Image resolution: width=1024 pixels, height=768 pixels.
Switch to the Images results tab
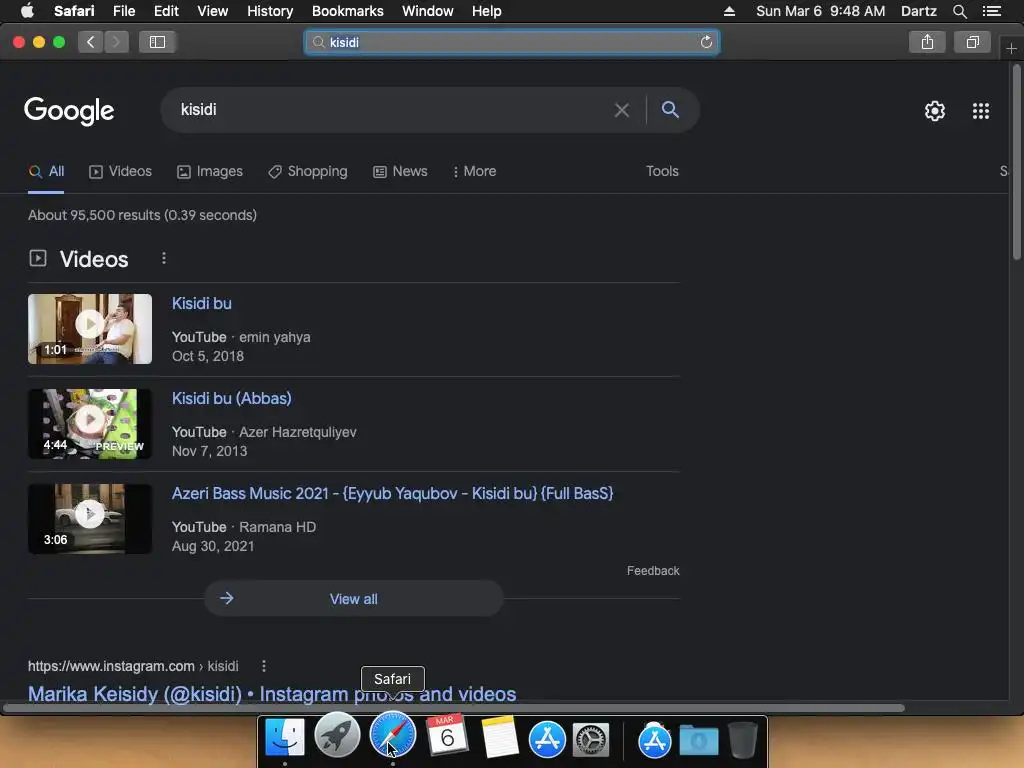click(x=210, y=171)
